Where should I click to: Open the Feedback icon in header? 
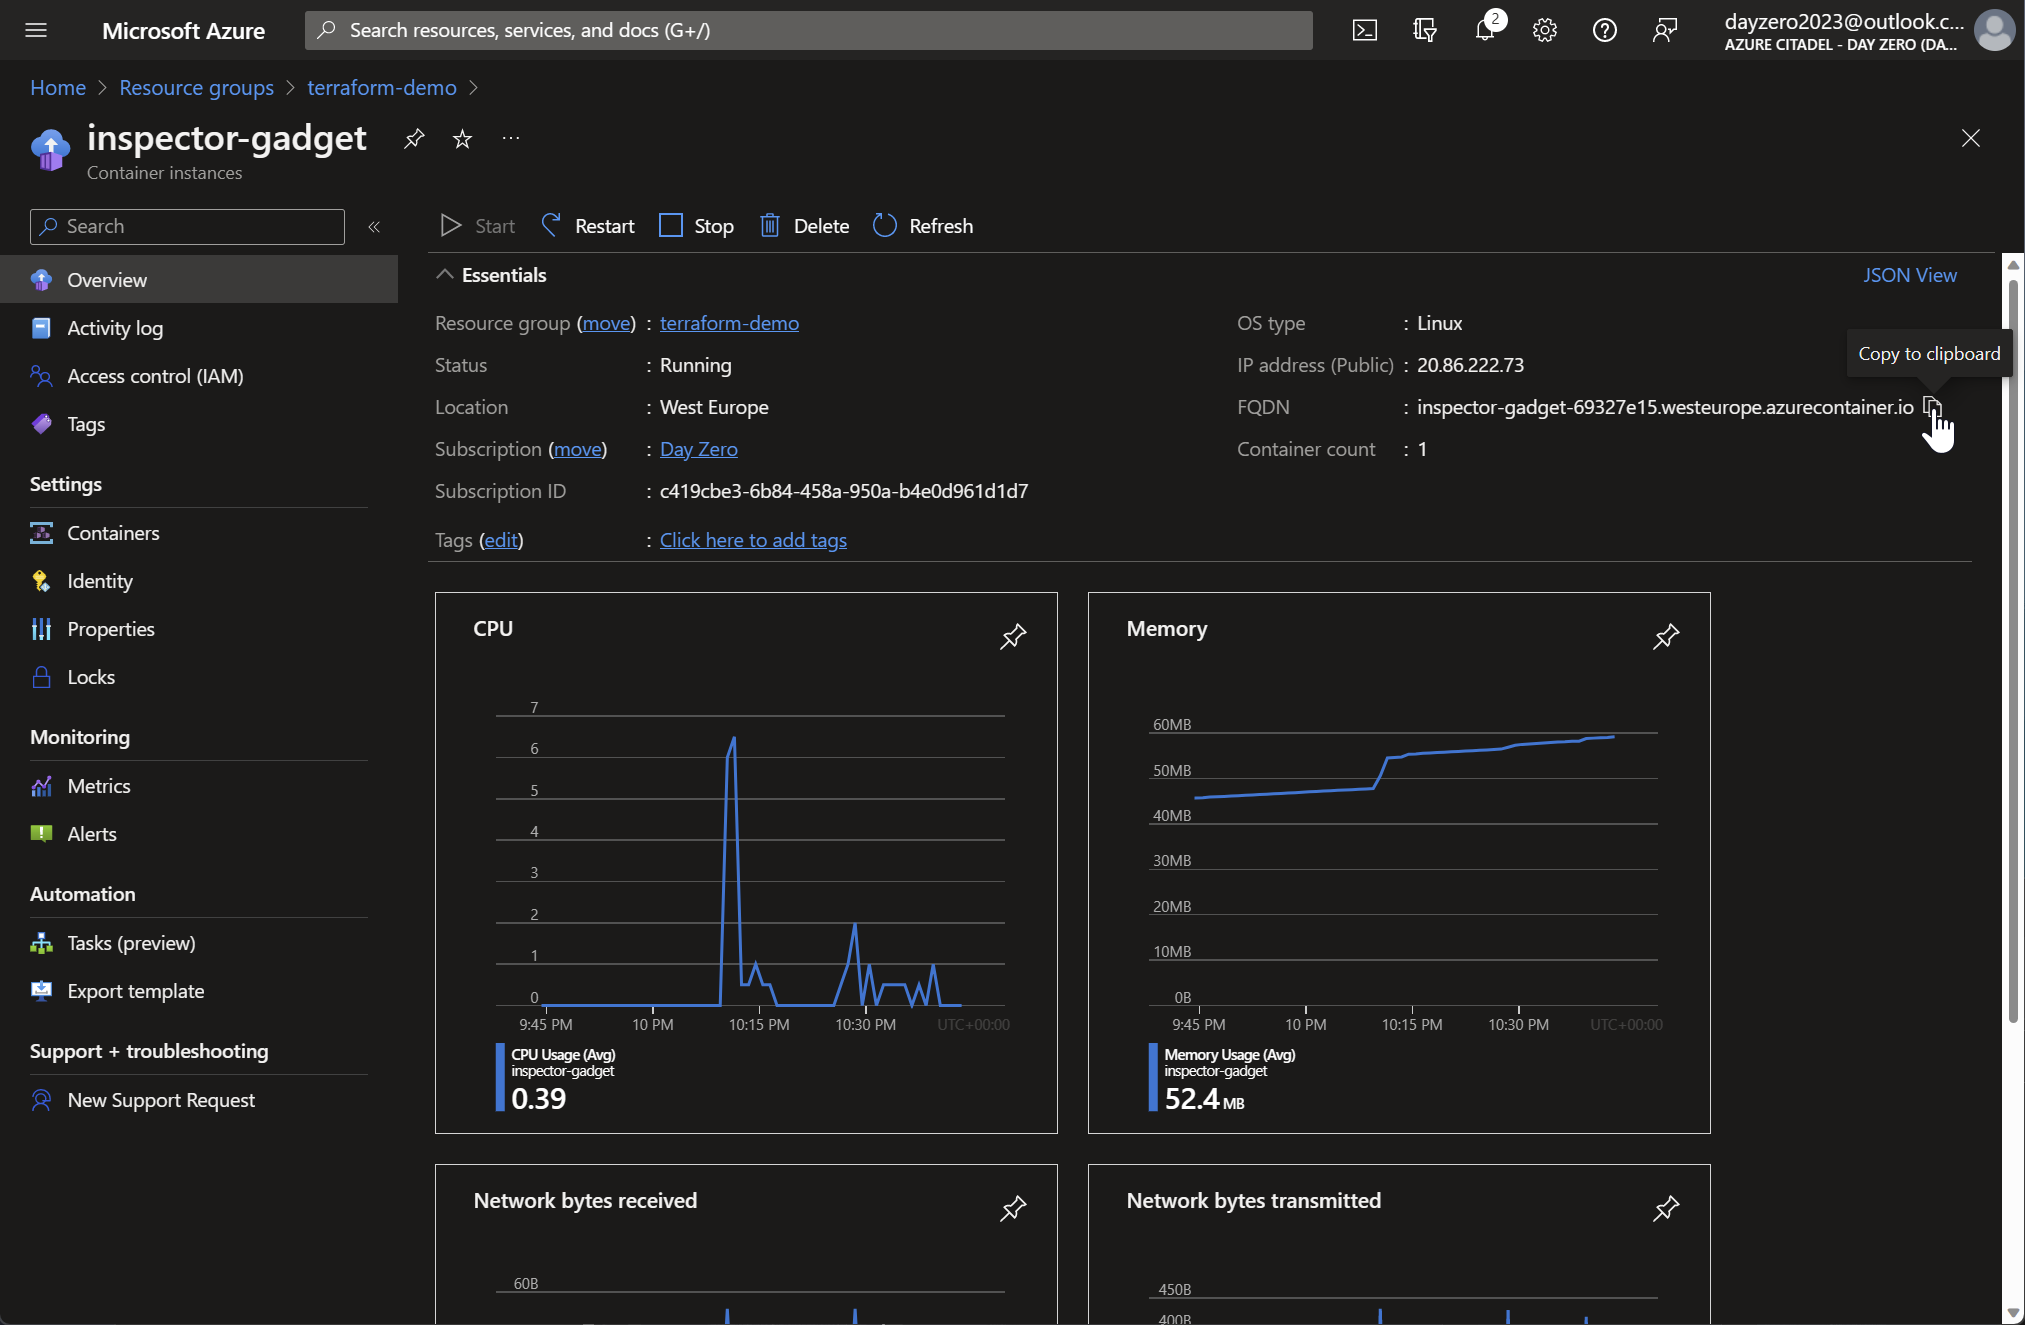[x=1665, y=30]
